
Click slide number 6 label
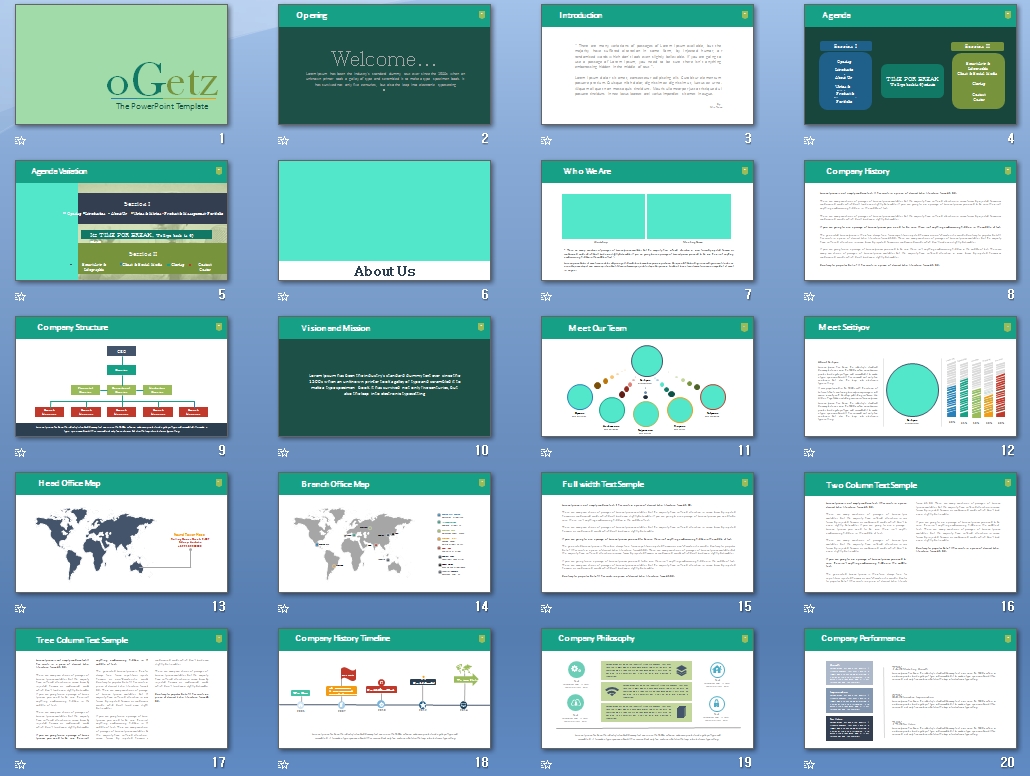[x=485, y=294]
